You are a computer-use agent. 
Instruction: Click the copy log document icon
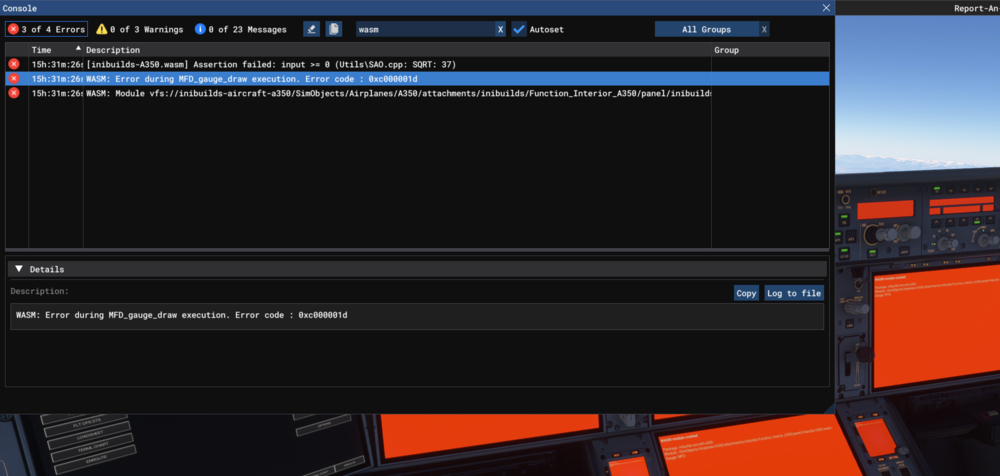click(x=334, y=30)
